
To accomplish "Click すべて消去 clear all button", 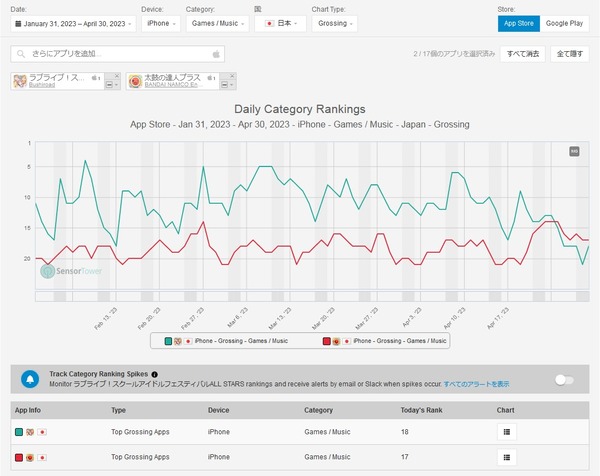I will [x=523, y=54].
